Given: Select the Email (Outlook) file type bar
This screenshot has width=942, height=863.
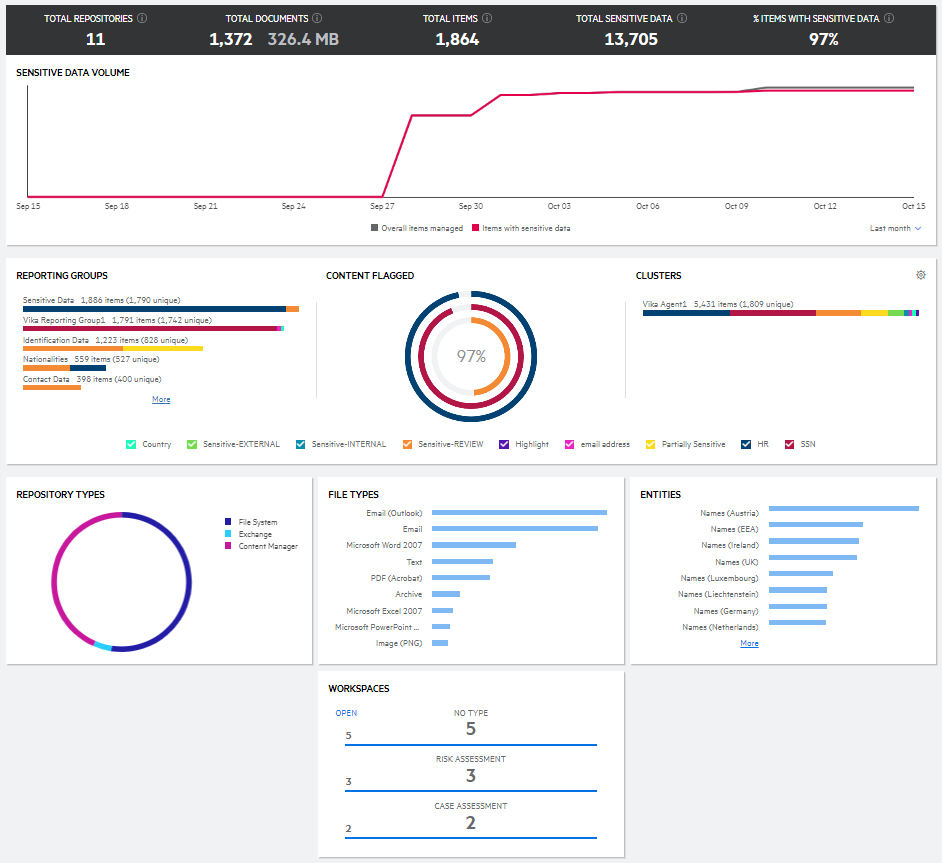Looking at the screenshot, I should (519, 513).
